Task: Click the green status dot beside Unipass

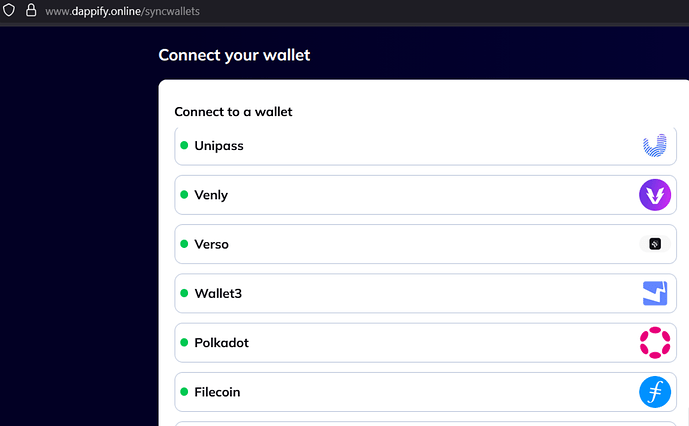Action: pyautogui.click(x=184, y=146)
